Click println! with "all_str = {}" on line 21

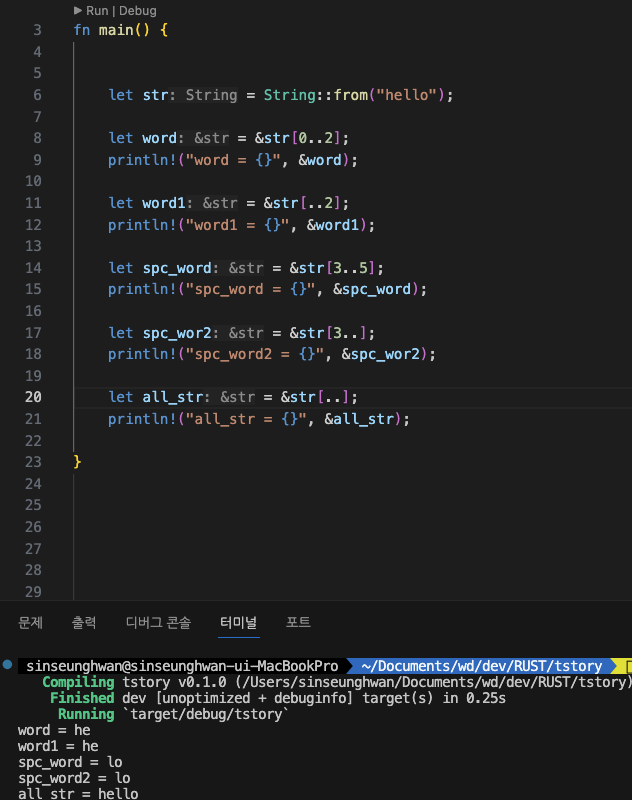[x=259, y=419]
